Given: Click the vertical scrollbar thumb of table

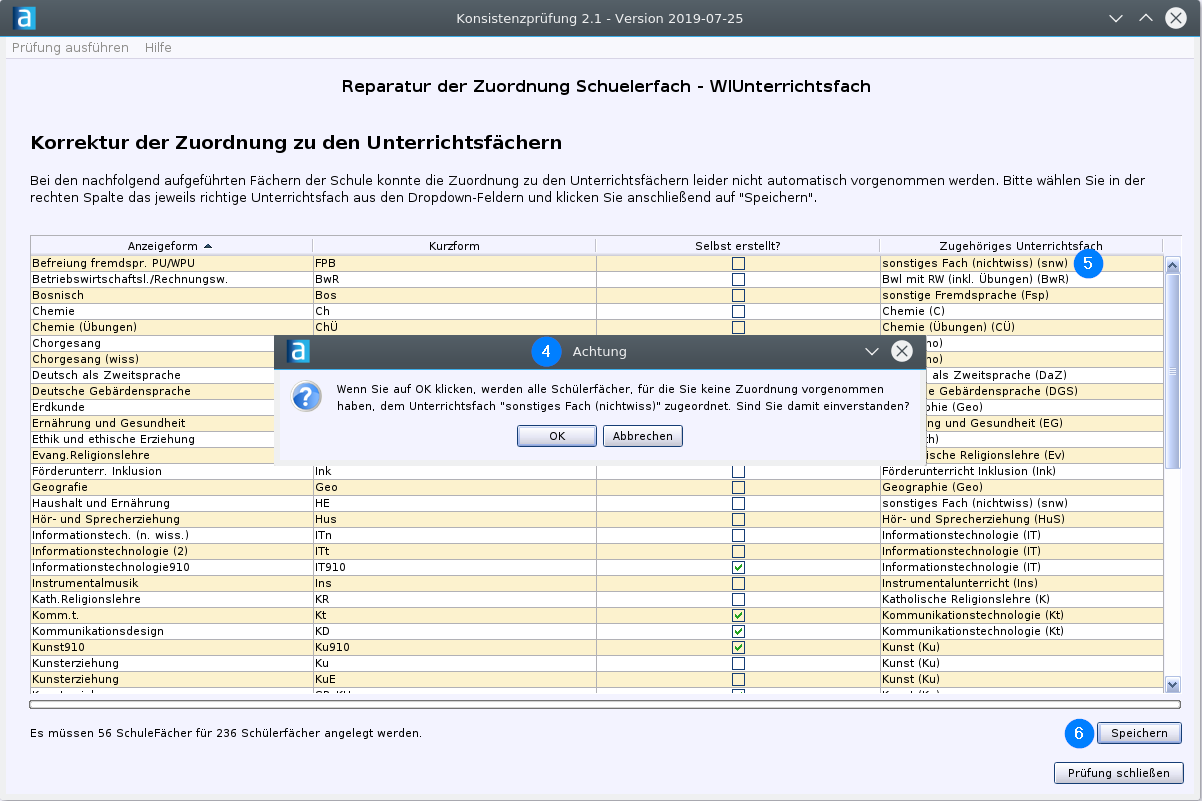Looking at the screenshot, I should click(1173, 370).
